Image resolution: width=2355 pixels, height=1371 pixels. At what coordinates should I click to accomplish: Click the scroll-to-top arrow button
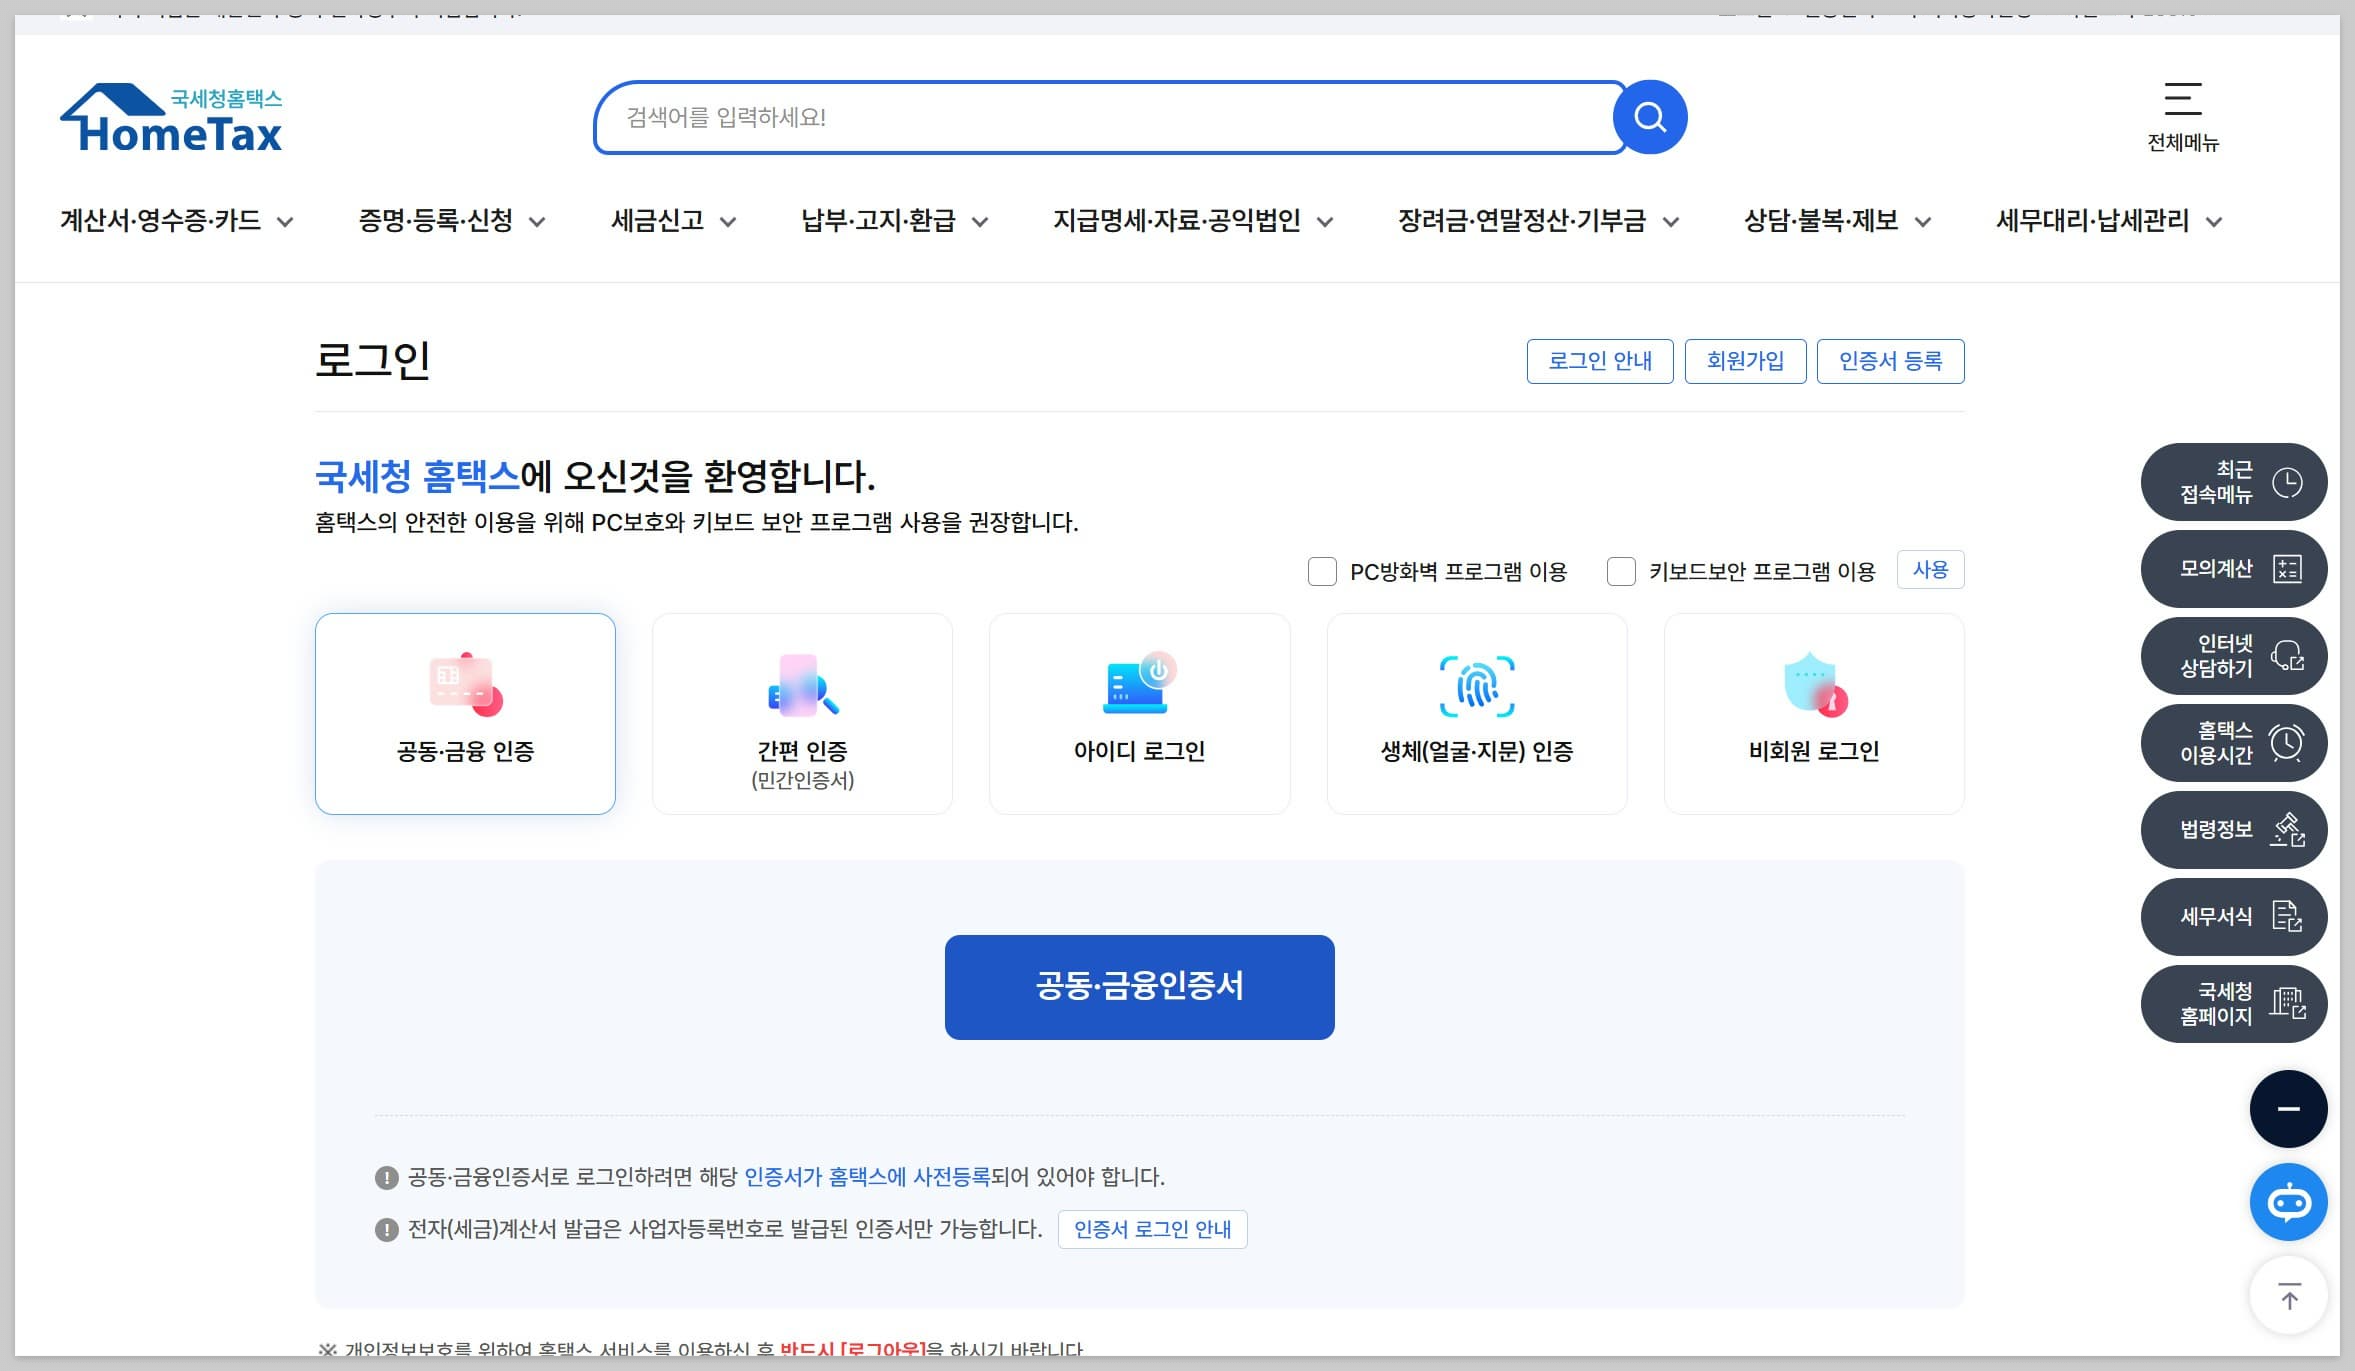click(2288, 1297)
